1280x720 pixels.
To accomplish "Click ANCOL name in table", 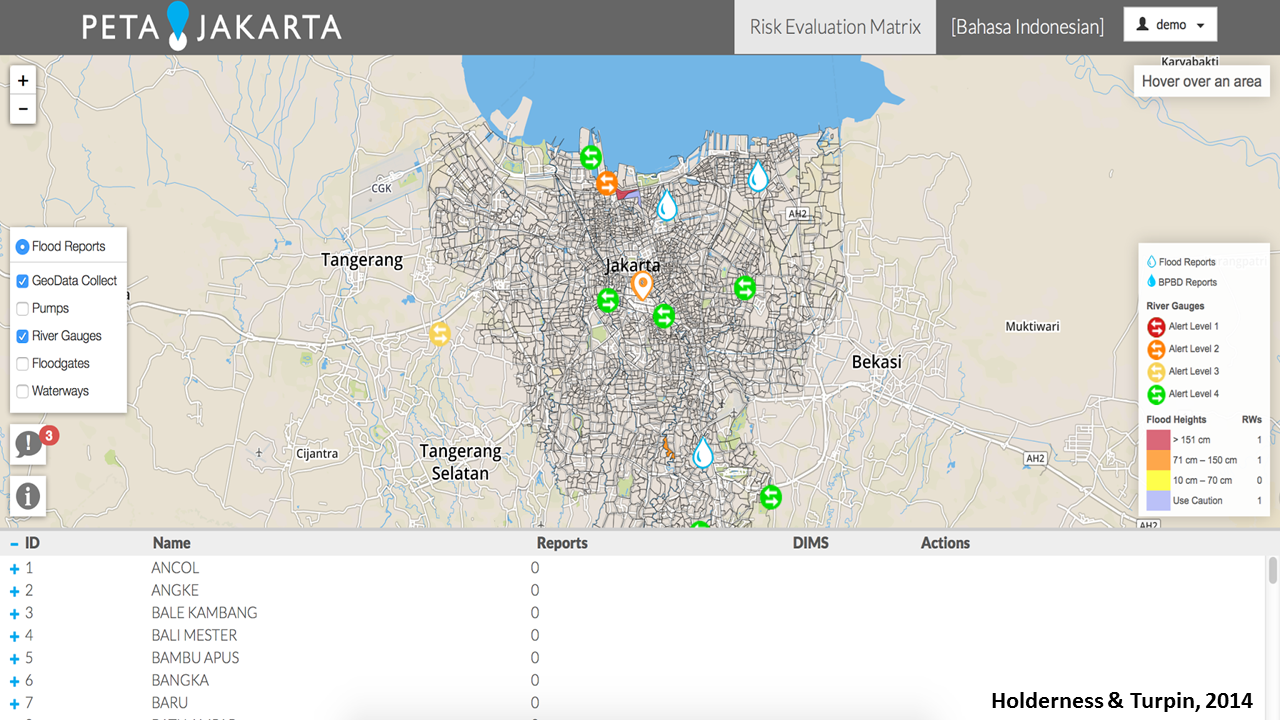I will [x=175, y=568].
